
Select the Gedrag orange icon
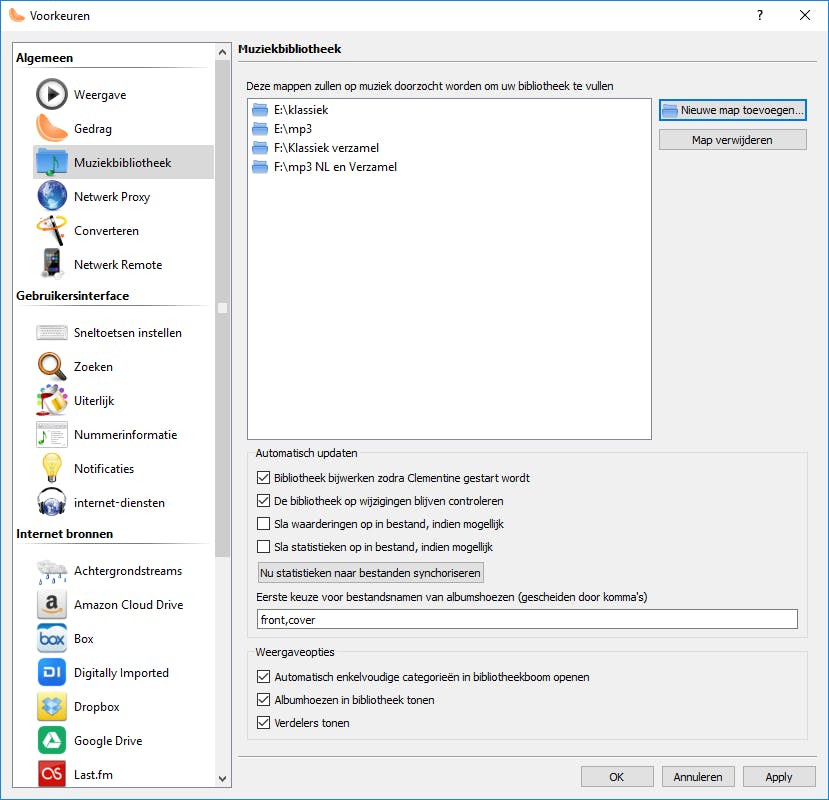pyautogui.click(x=52, y=128)
